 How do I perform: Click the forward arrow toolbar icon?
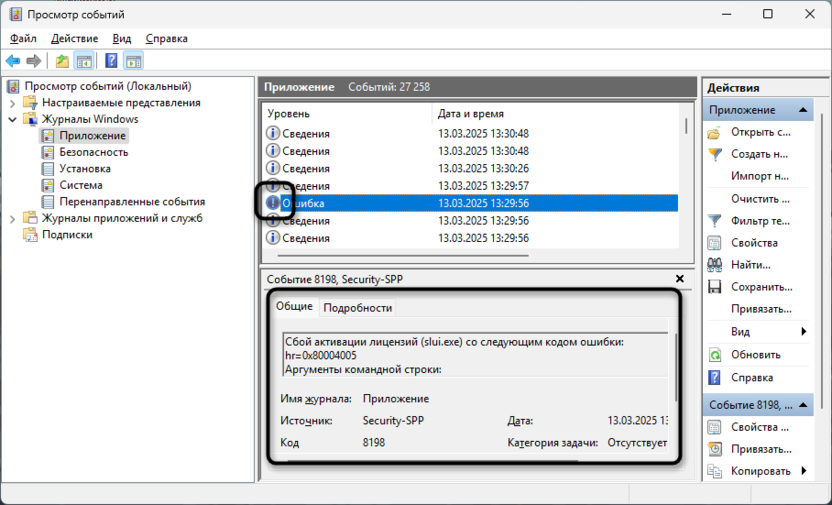point(33,61)
